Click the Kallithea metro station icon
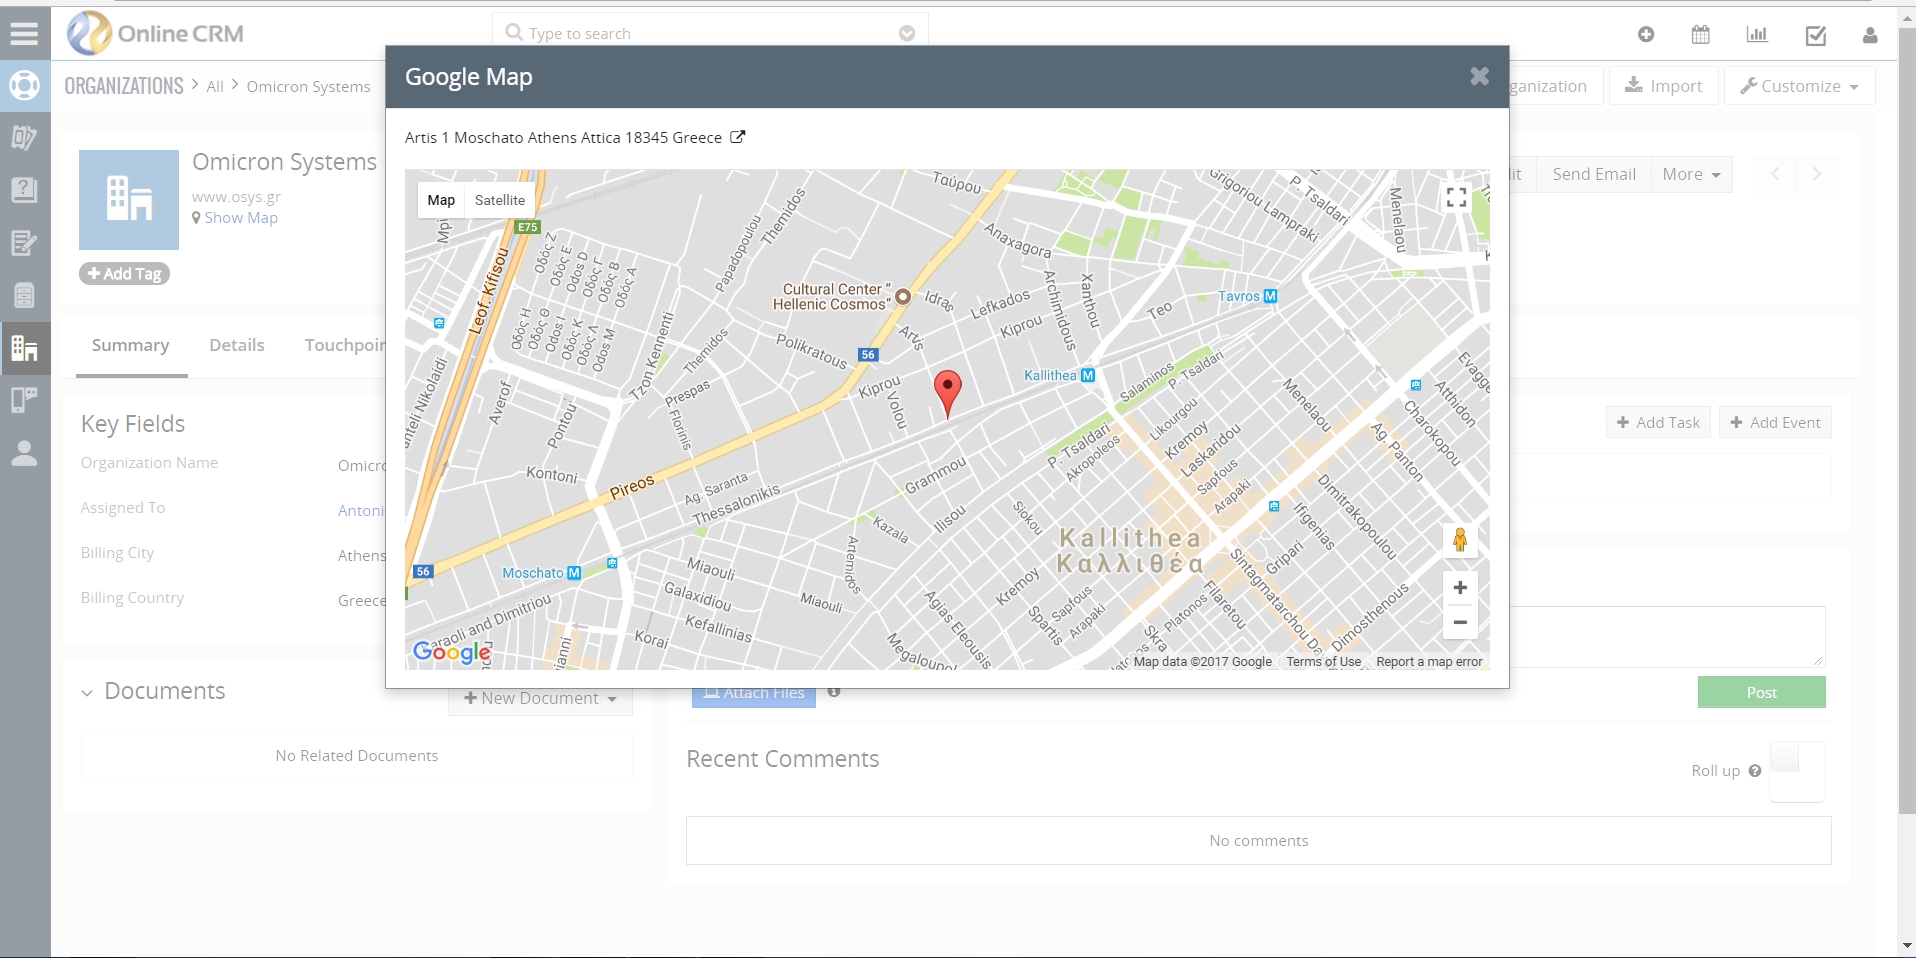 tap(1088, 375)
